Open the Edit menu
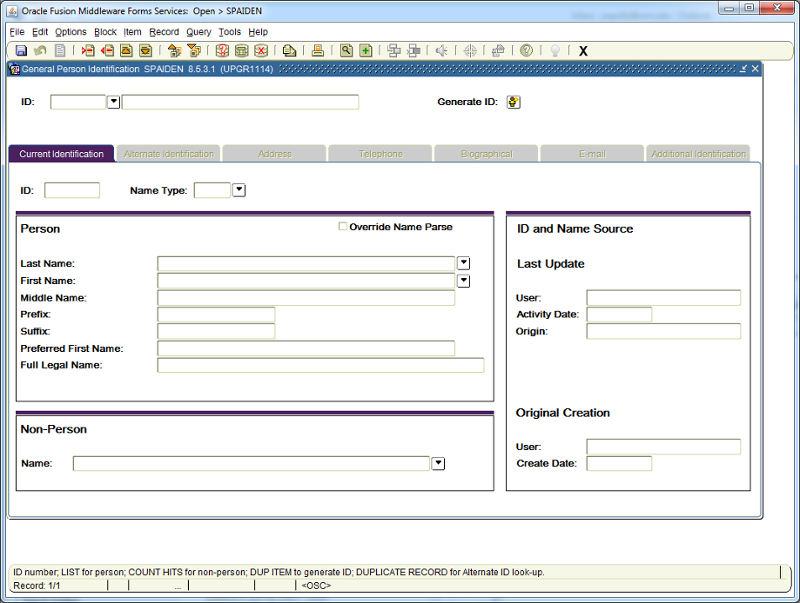Image resolution: width=800 pixels, height=603 pixels. tap(40, 32)
